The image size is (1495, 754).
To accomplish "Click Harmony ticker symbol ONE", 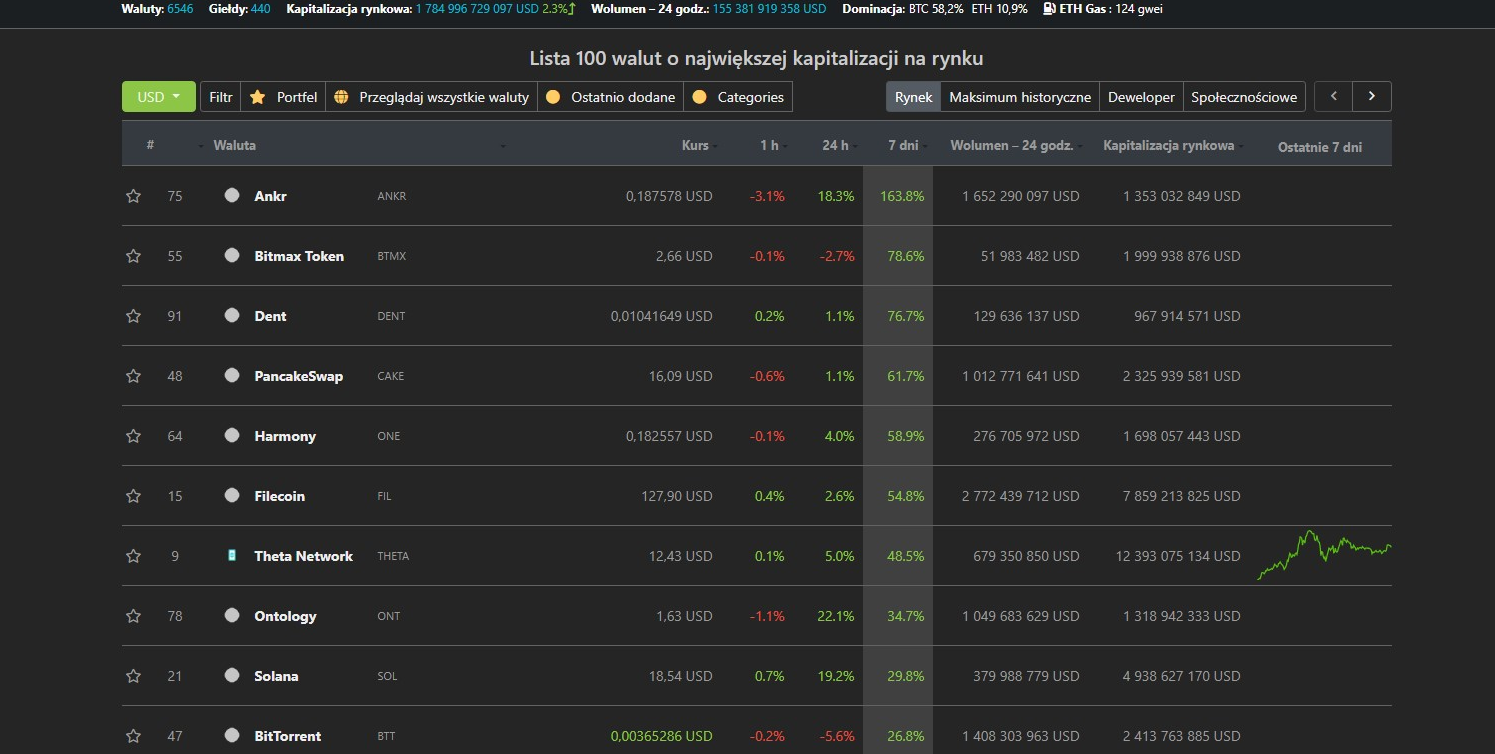I will 388,436.
